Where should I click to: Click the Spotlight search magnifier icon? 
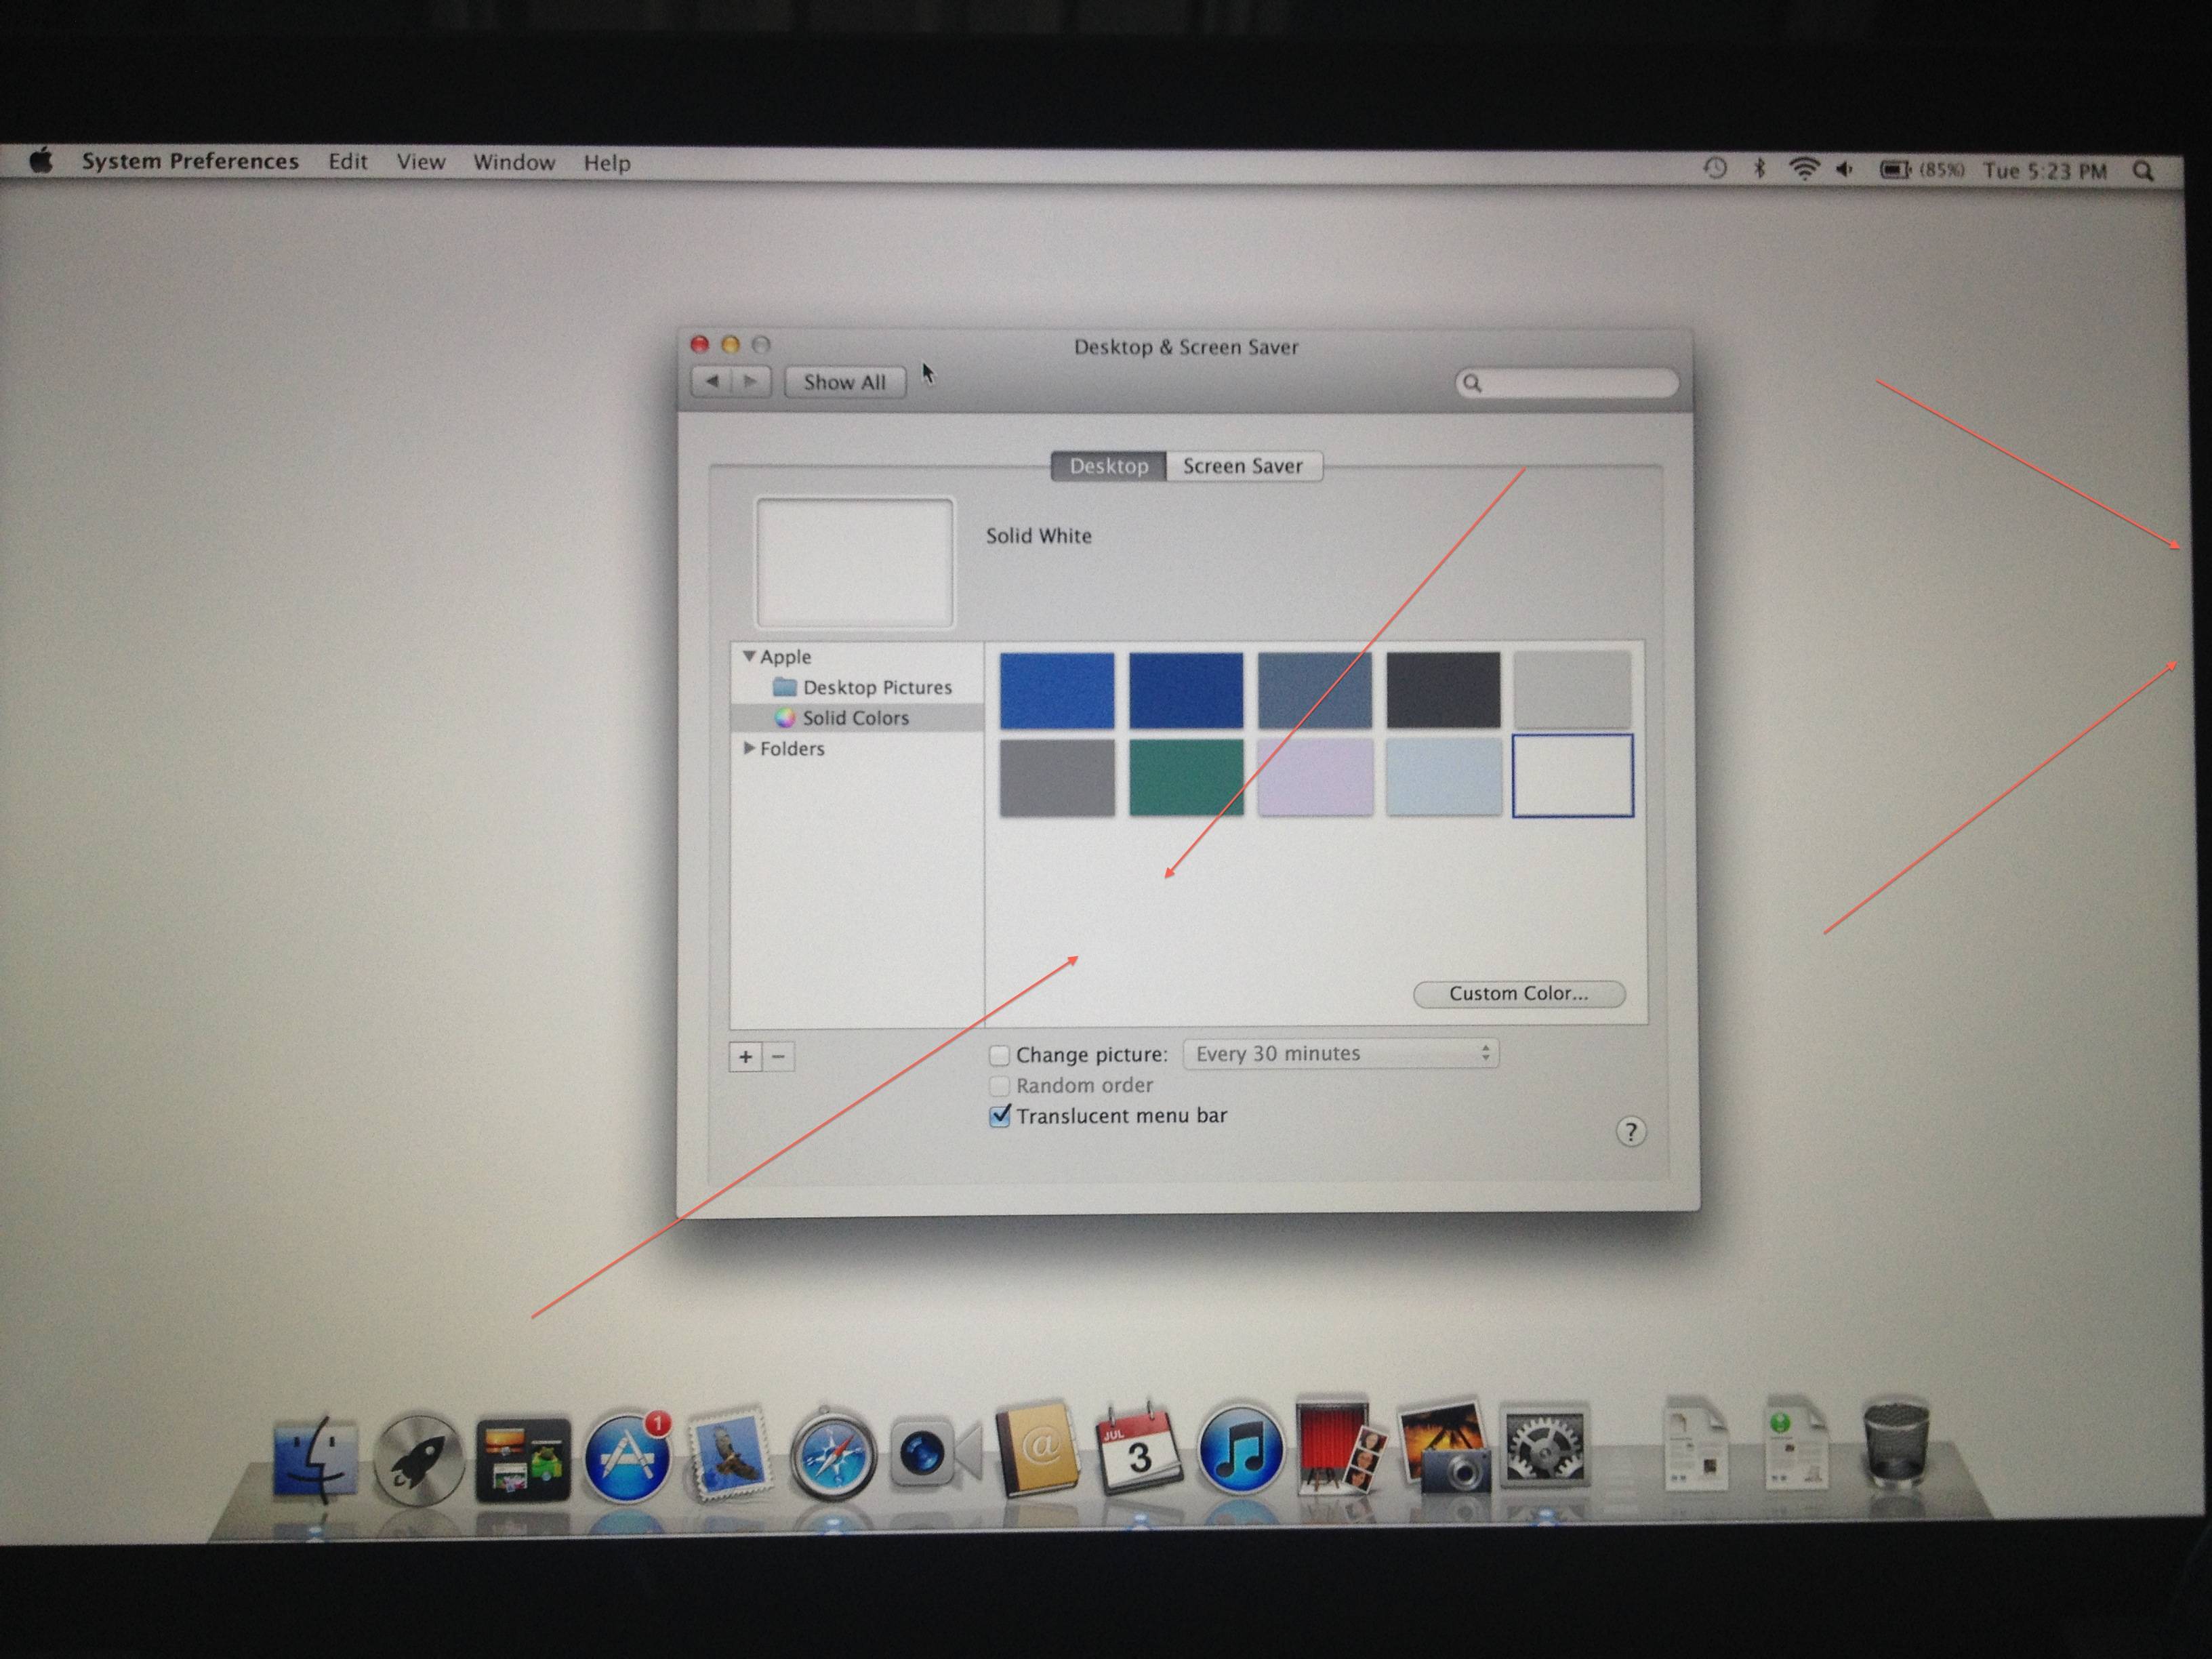[2142, 171]
